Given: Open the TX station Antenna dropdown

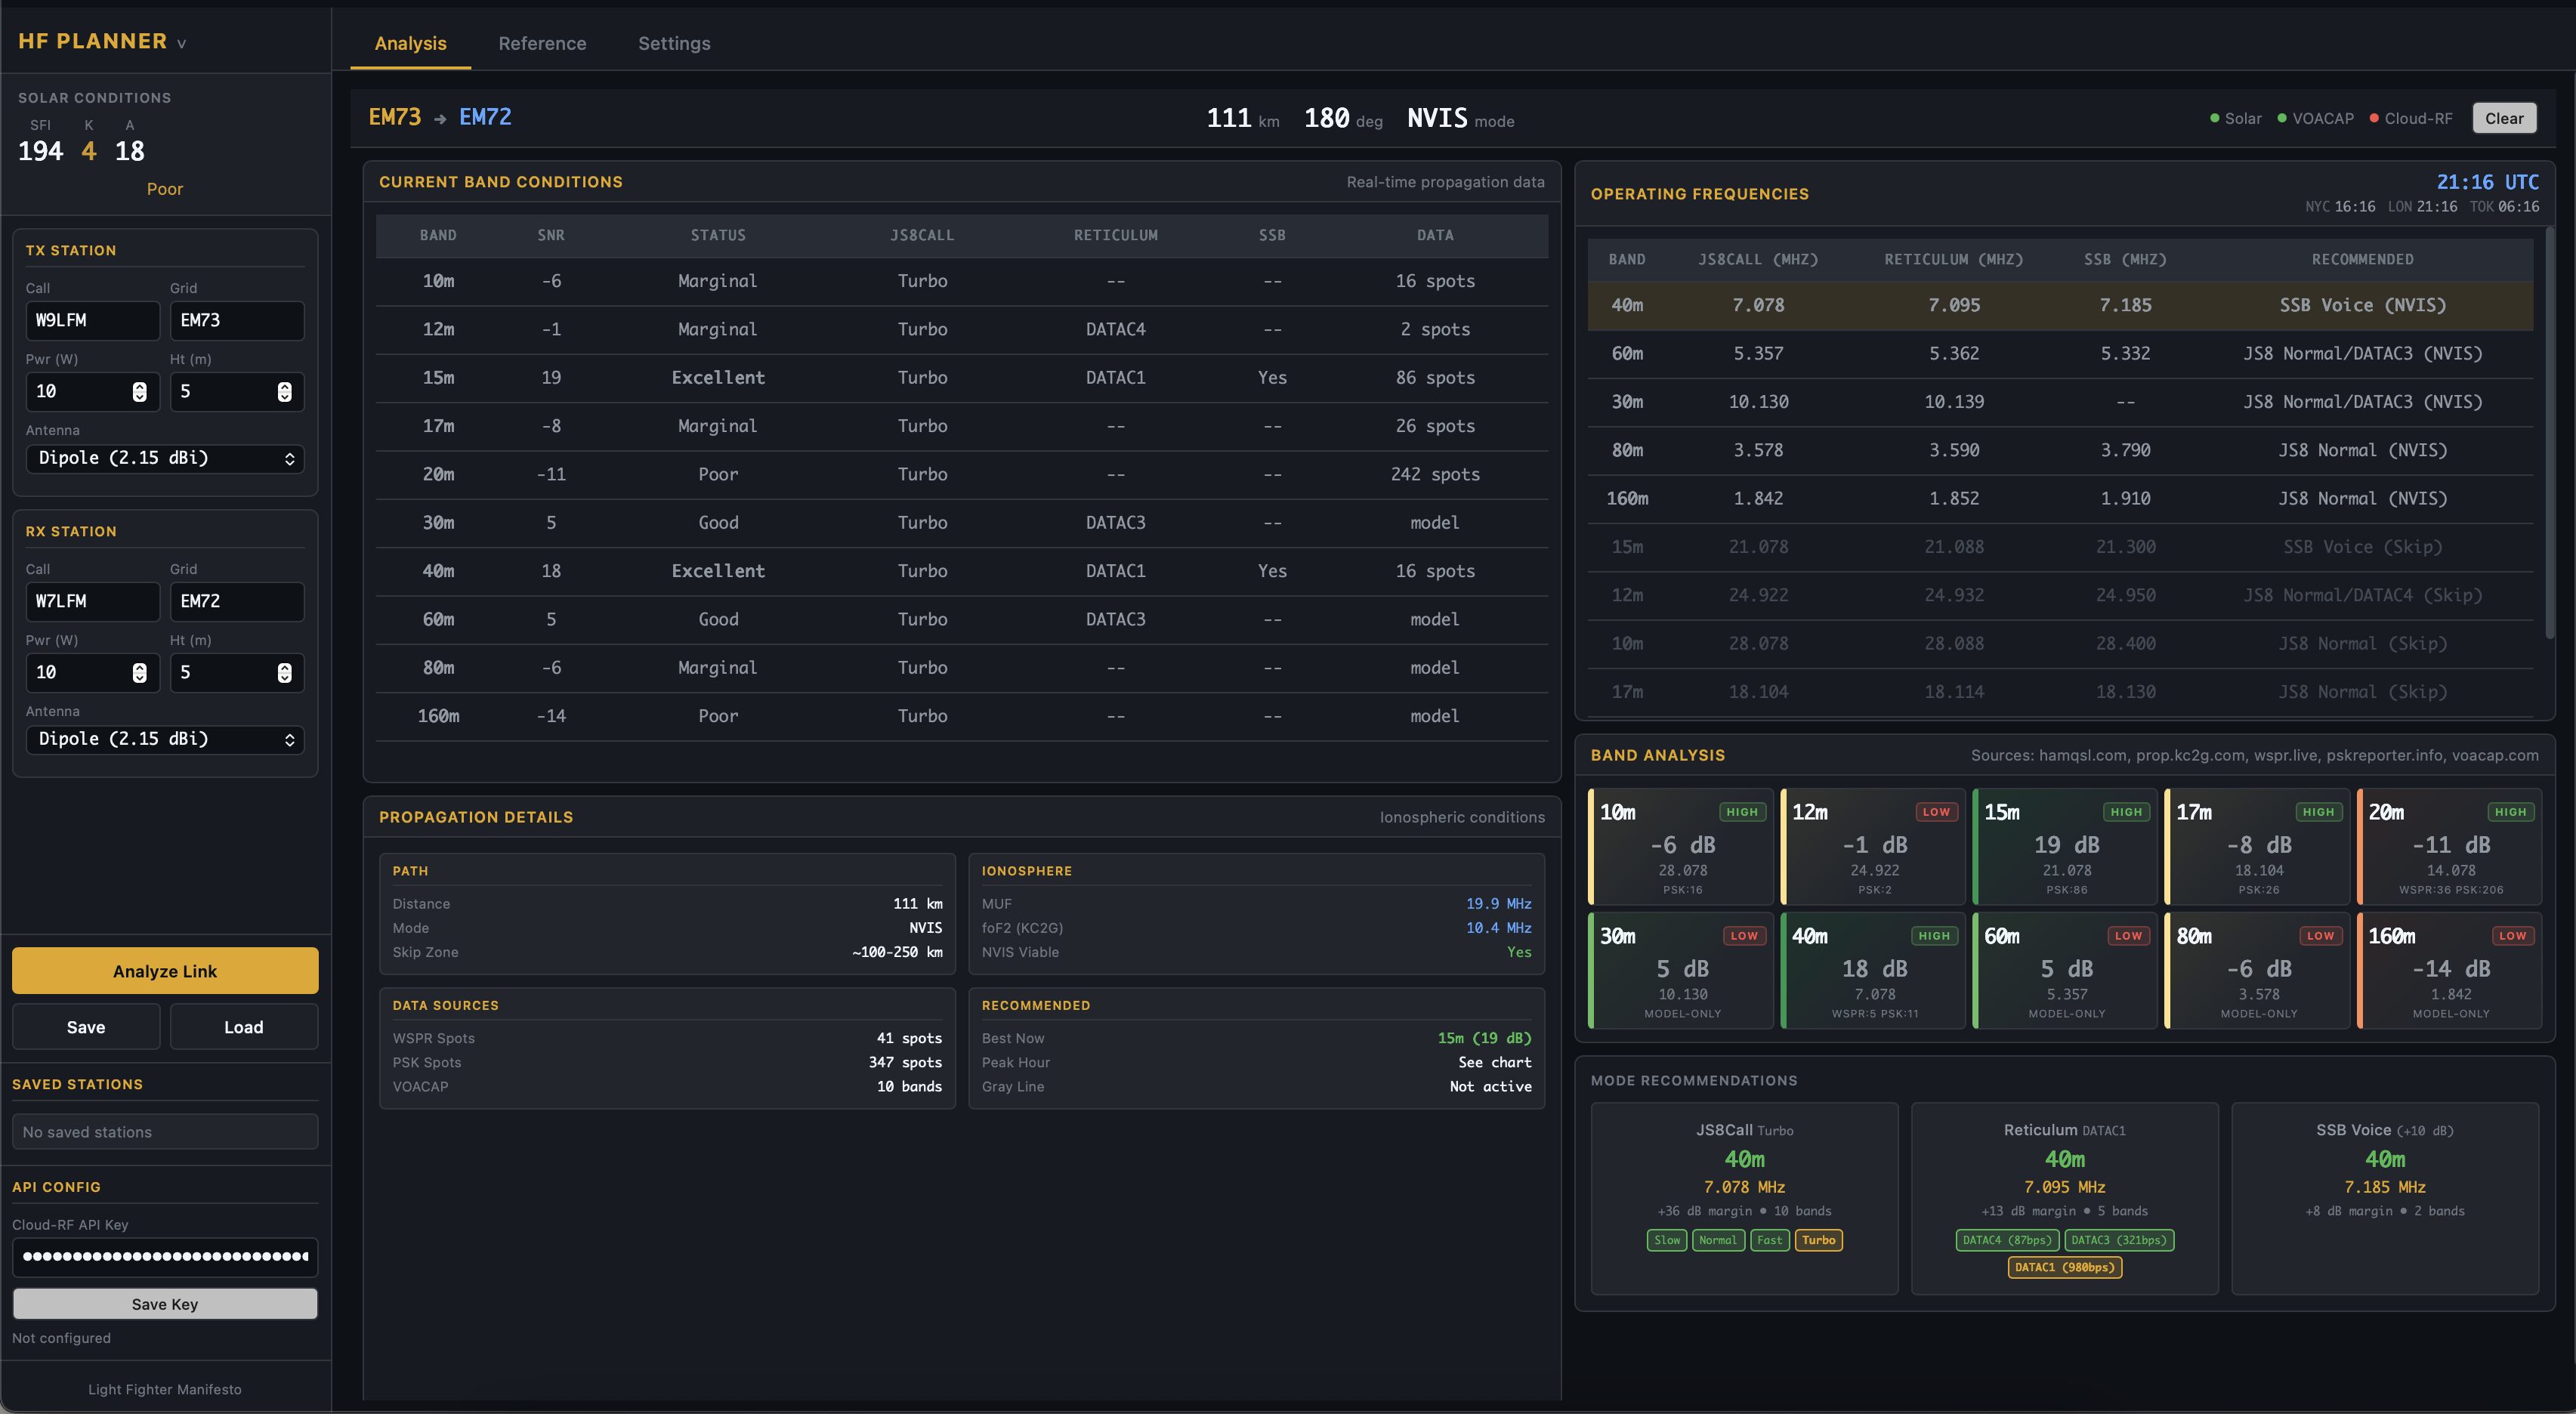Looking at the screenshot, I should (x=165, y=458).
